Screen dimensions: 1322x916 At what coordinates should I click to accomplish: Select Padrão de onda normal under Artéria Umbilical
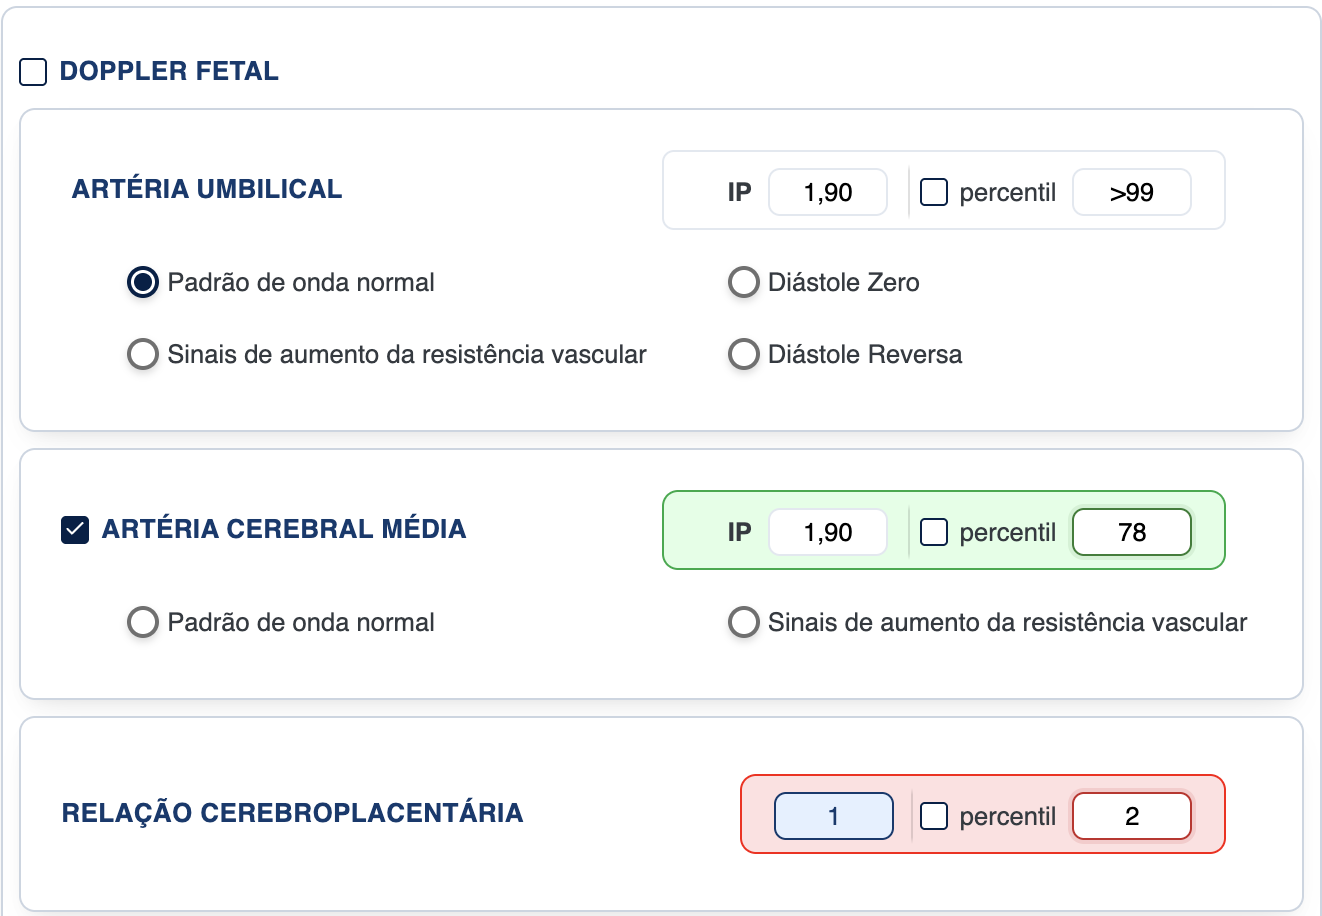pyautogui.click(x=143, y=283)
